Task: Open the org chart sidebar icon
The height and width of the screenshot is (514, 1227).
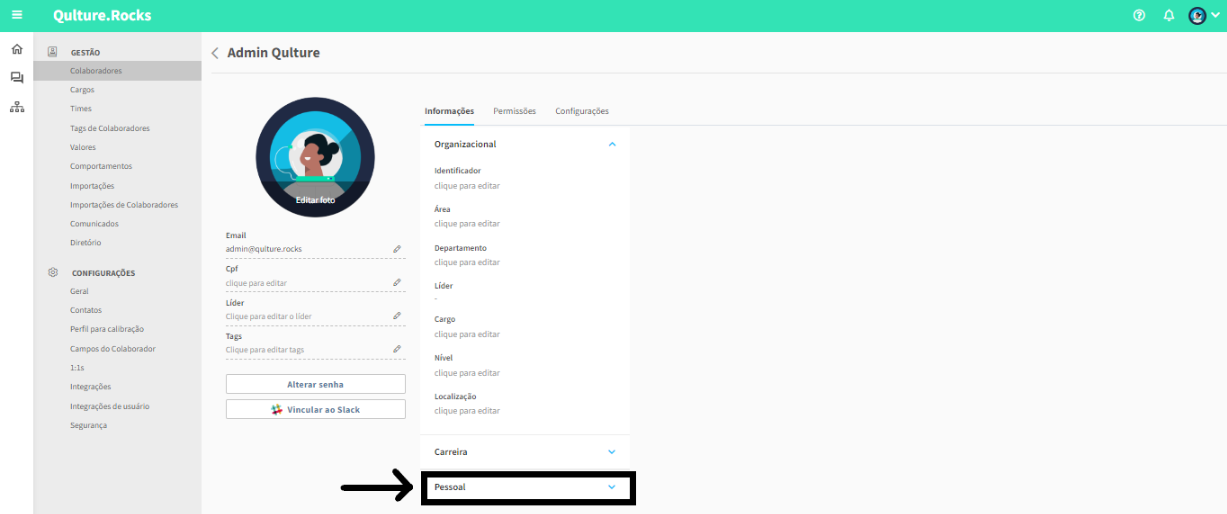Action: (16, 107)
